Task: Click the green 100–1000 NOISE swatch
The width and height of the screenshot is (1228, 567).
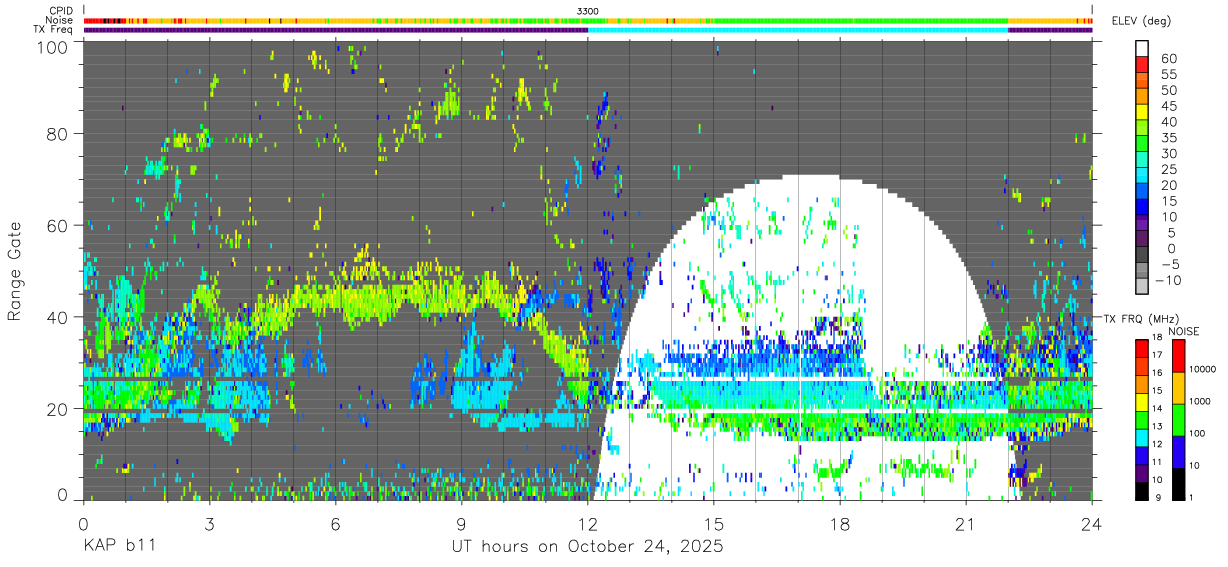Action: [x=1178, y=420]
